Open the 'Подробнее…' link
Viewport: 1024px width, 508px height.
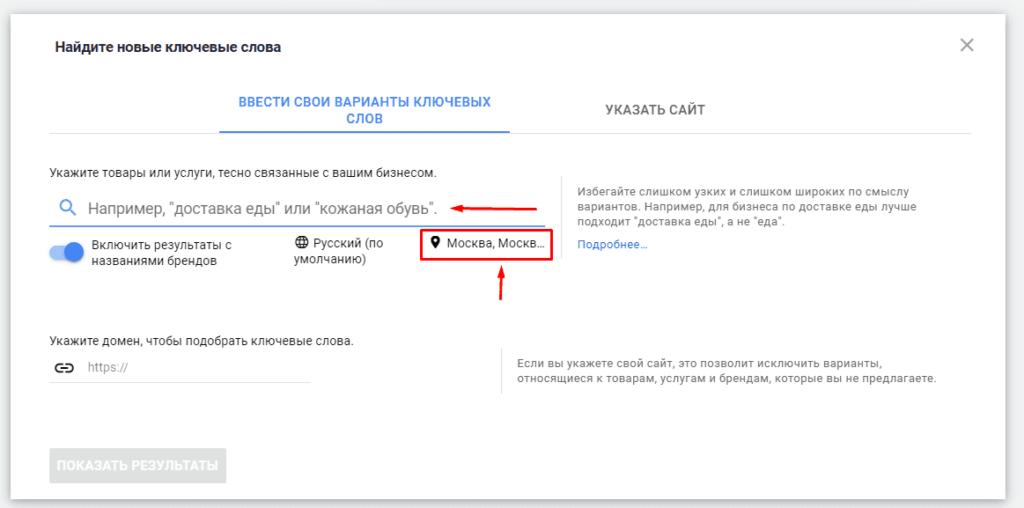[x=612, y=245]
